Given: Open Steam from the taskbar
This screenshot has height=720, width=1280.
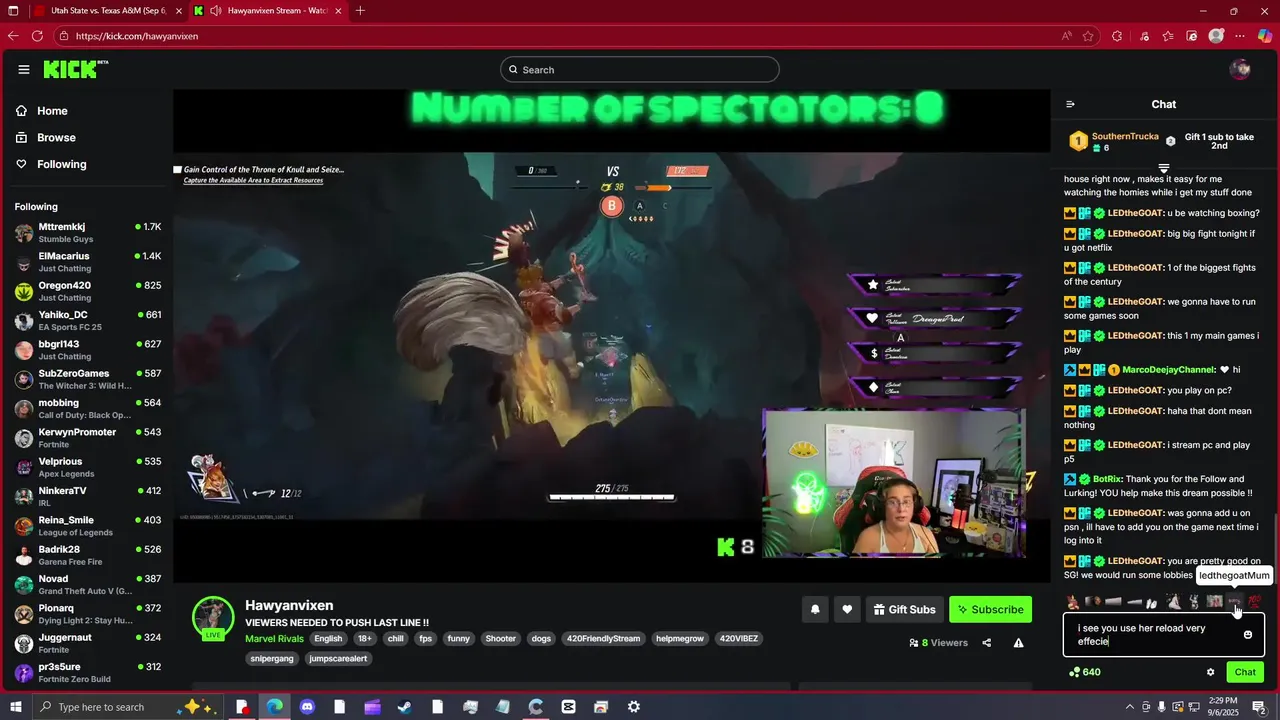Looking at the screenshot, I should tap(405, 707).
